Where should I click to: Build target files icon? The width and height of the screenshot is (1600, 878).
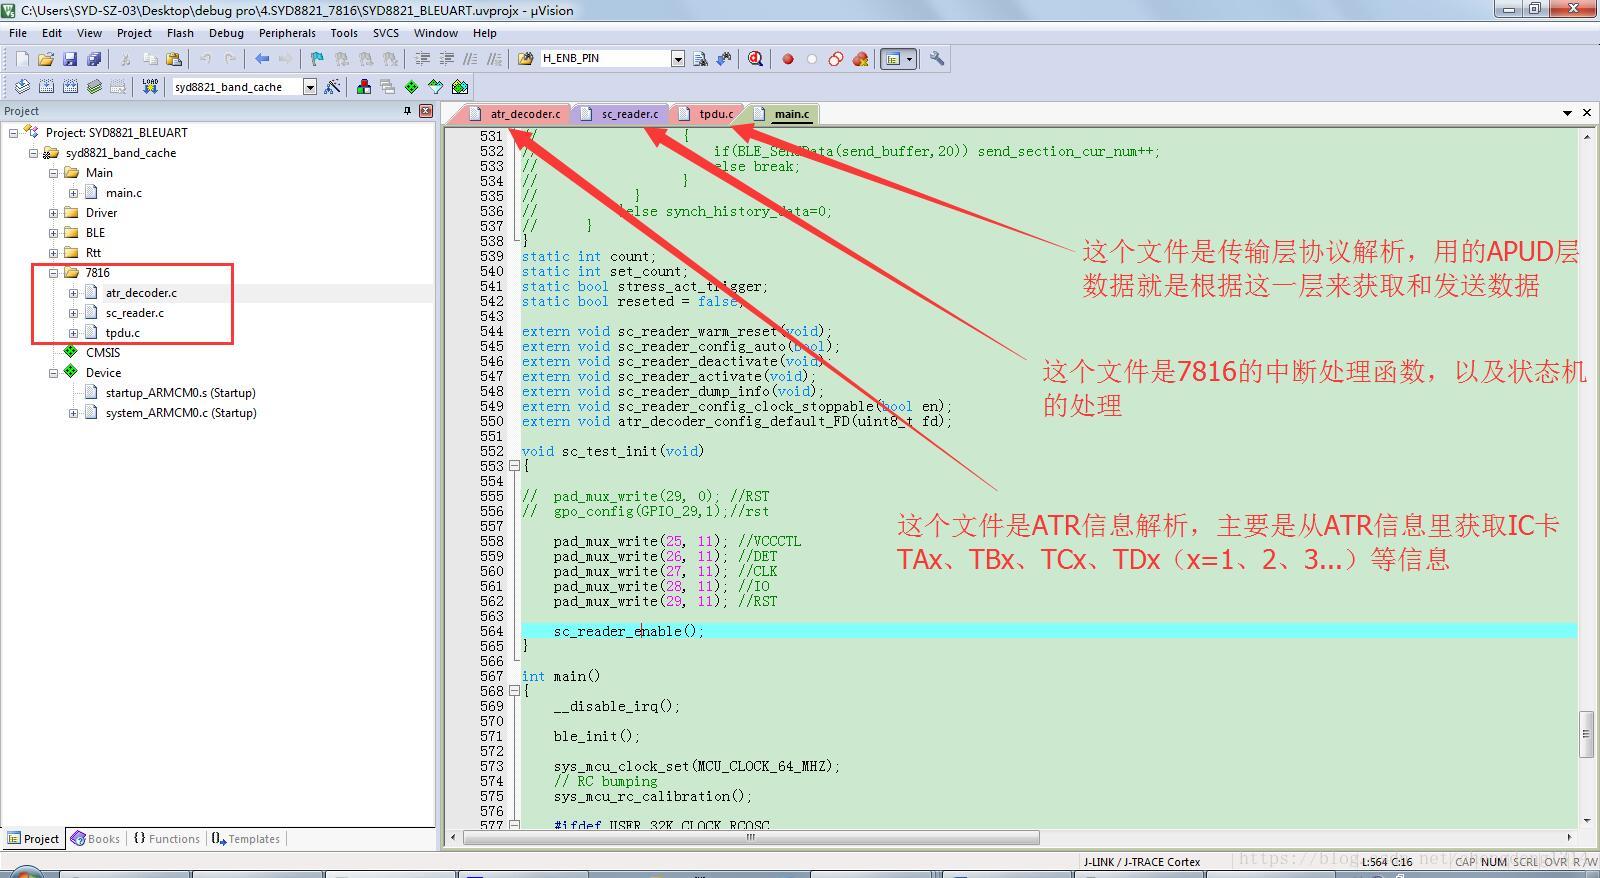click(x=46, y=87)
